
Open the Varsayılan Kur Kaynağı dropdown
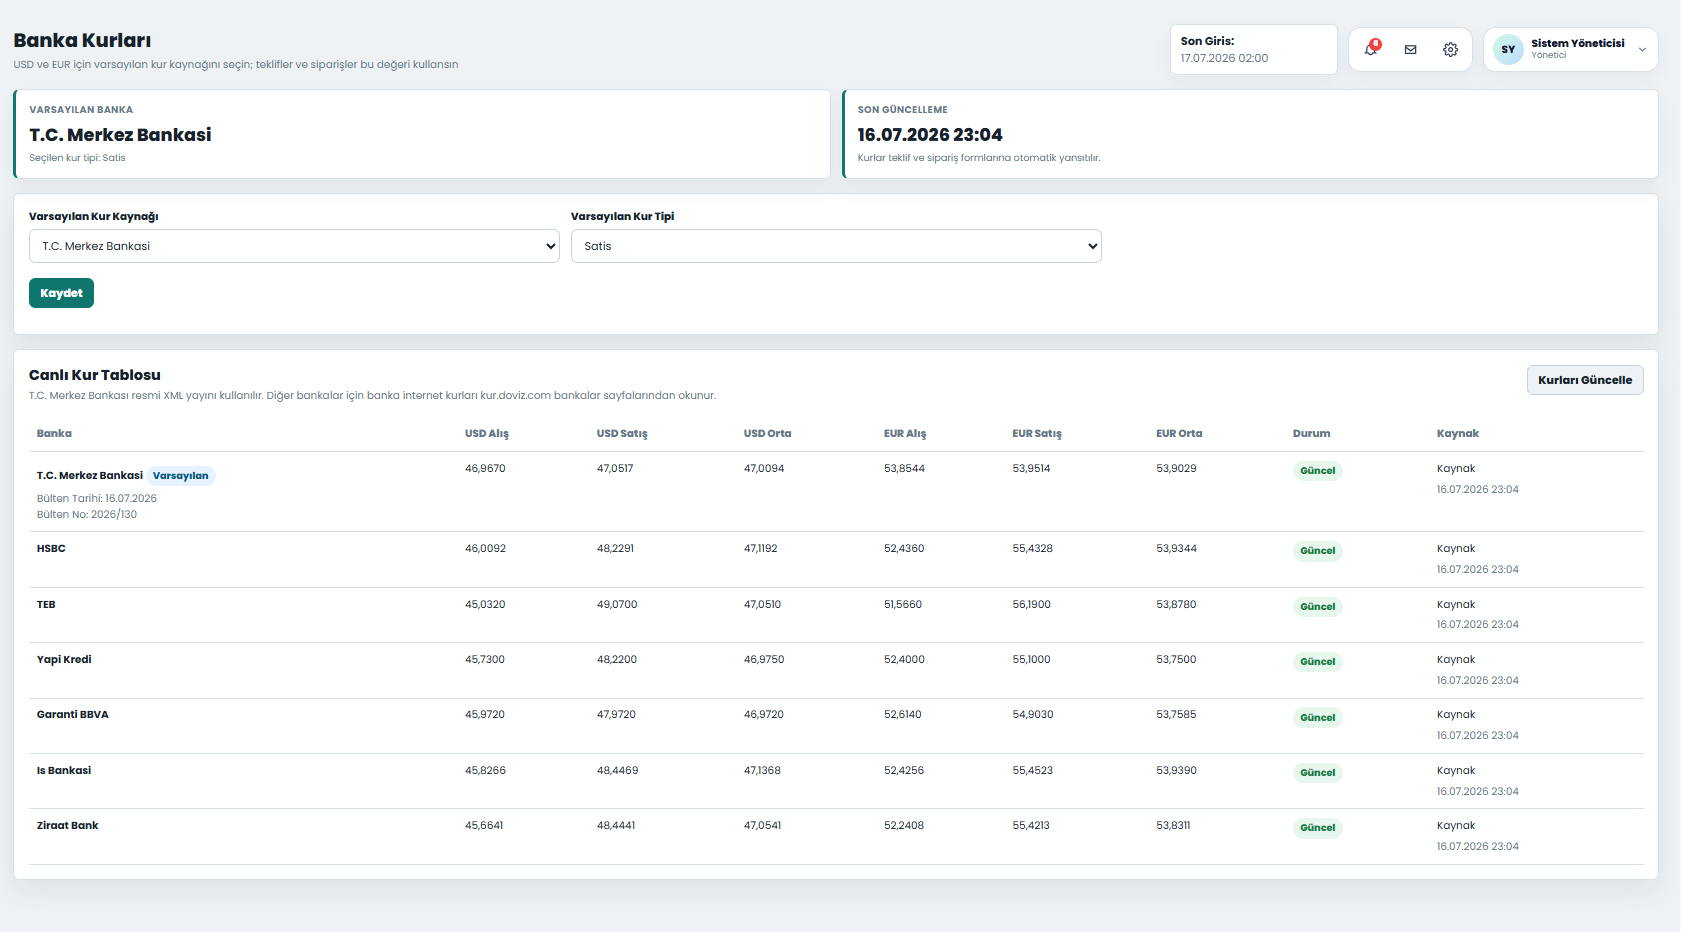294,246
